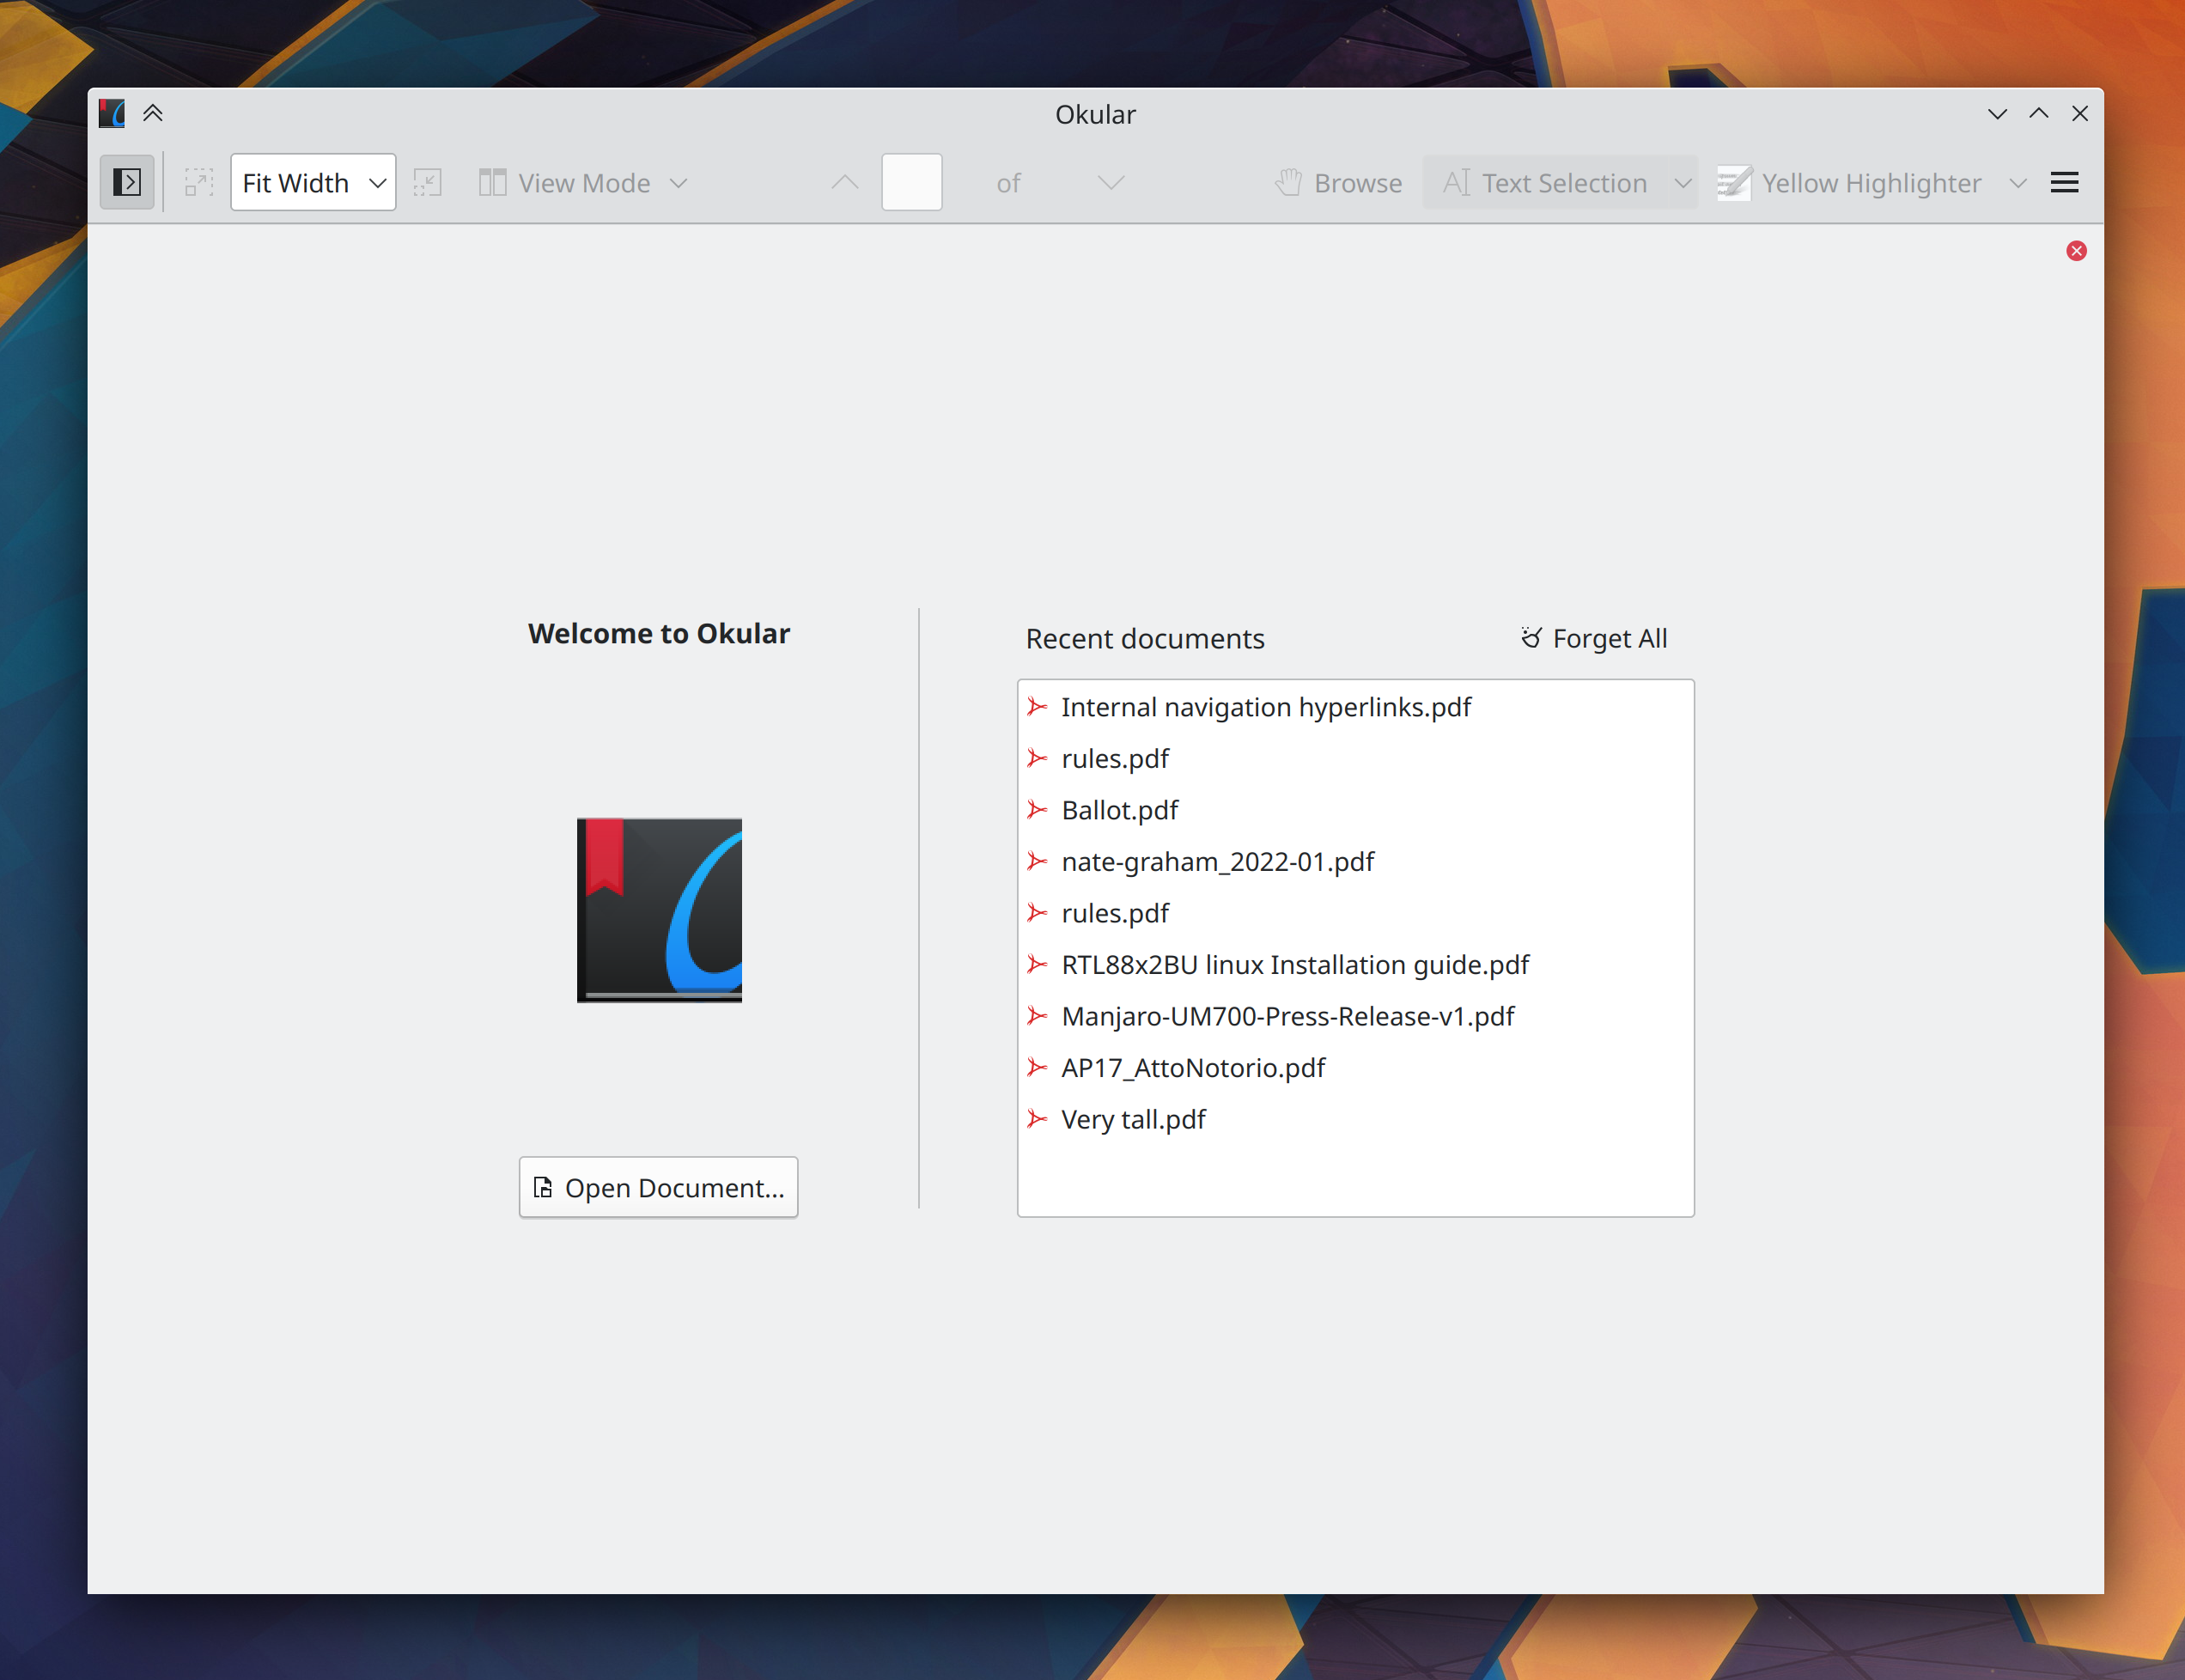This screenshot has width=2185, height=1680.
Task: Click the fit page icon beside the zoom box
Action: (427, 182)
